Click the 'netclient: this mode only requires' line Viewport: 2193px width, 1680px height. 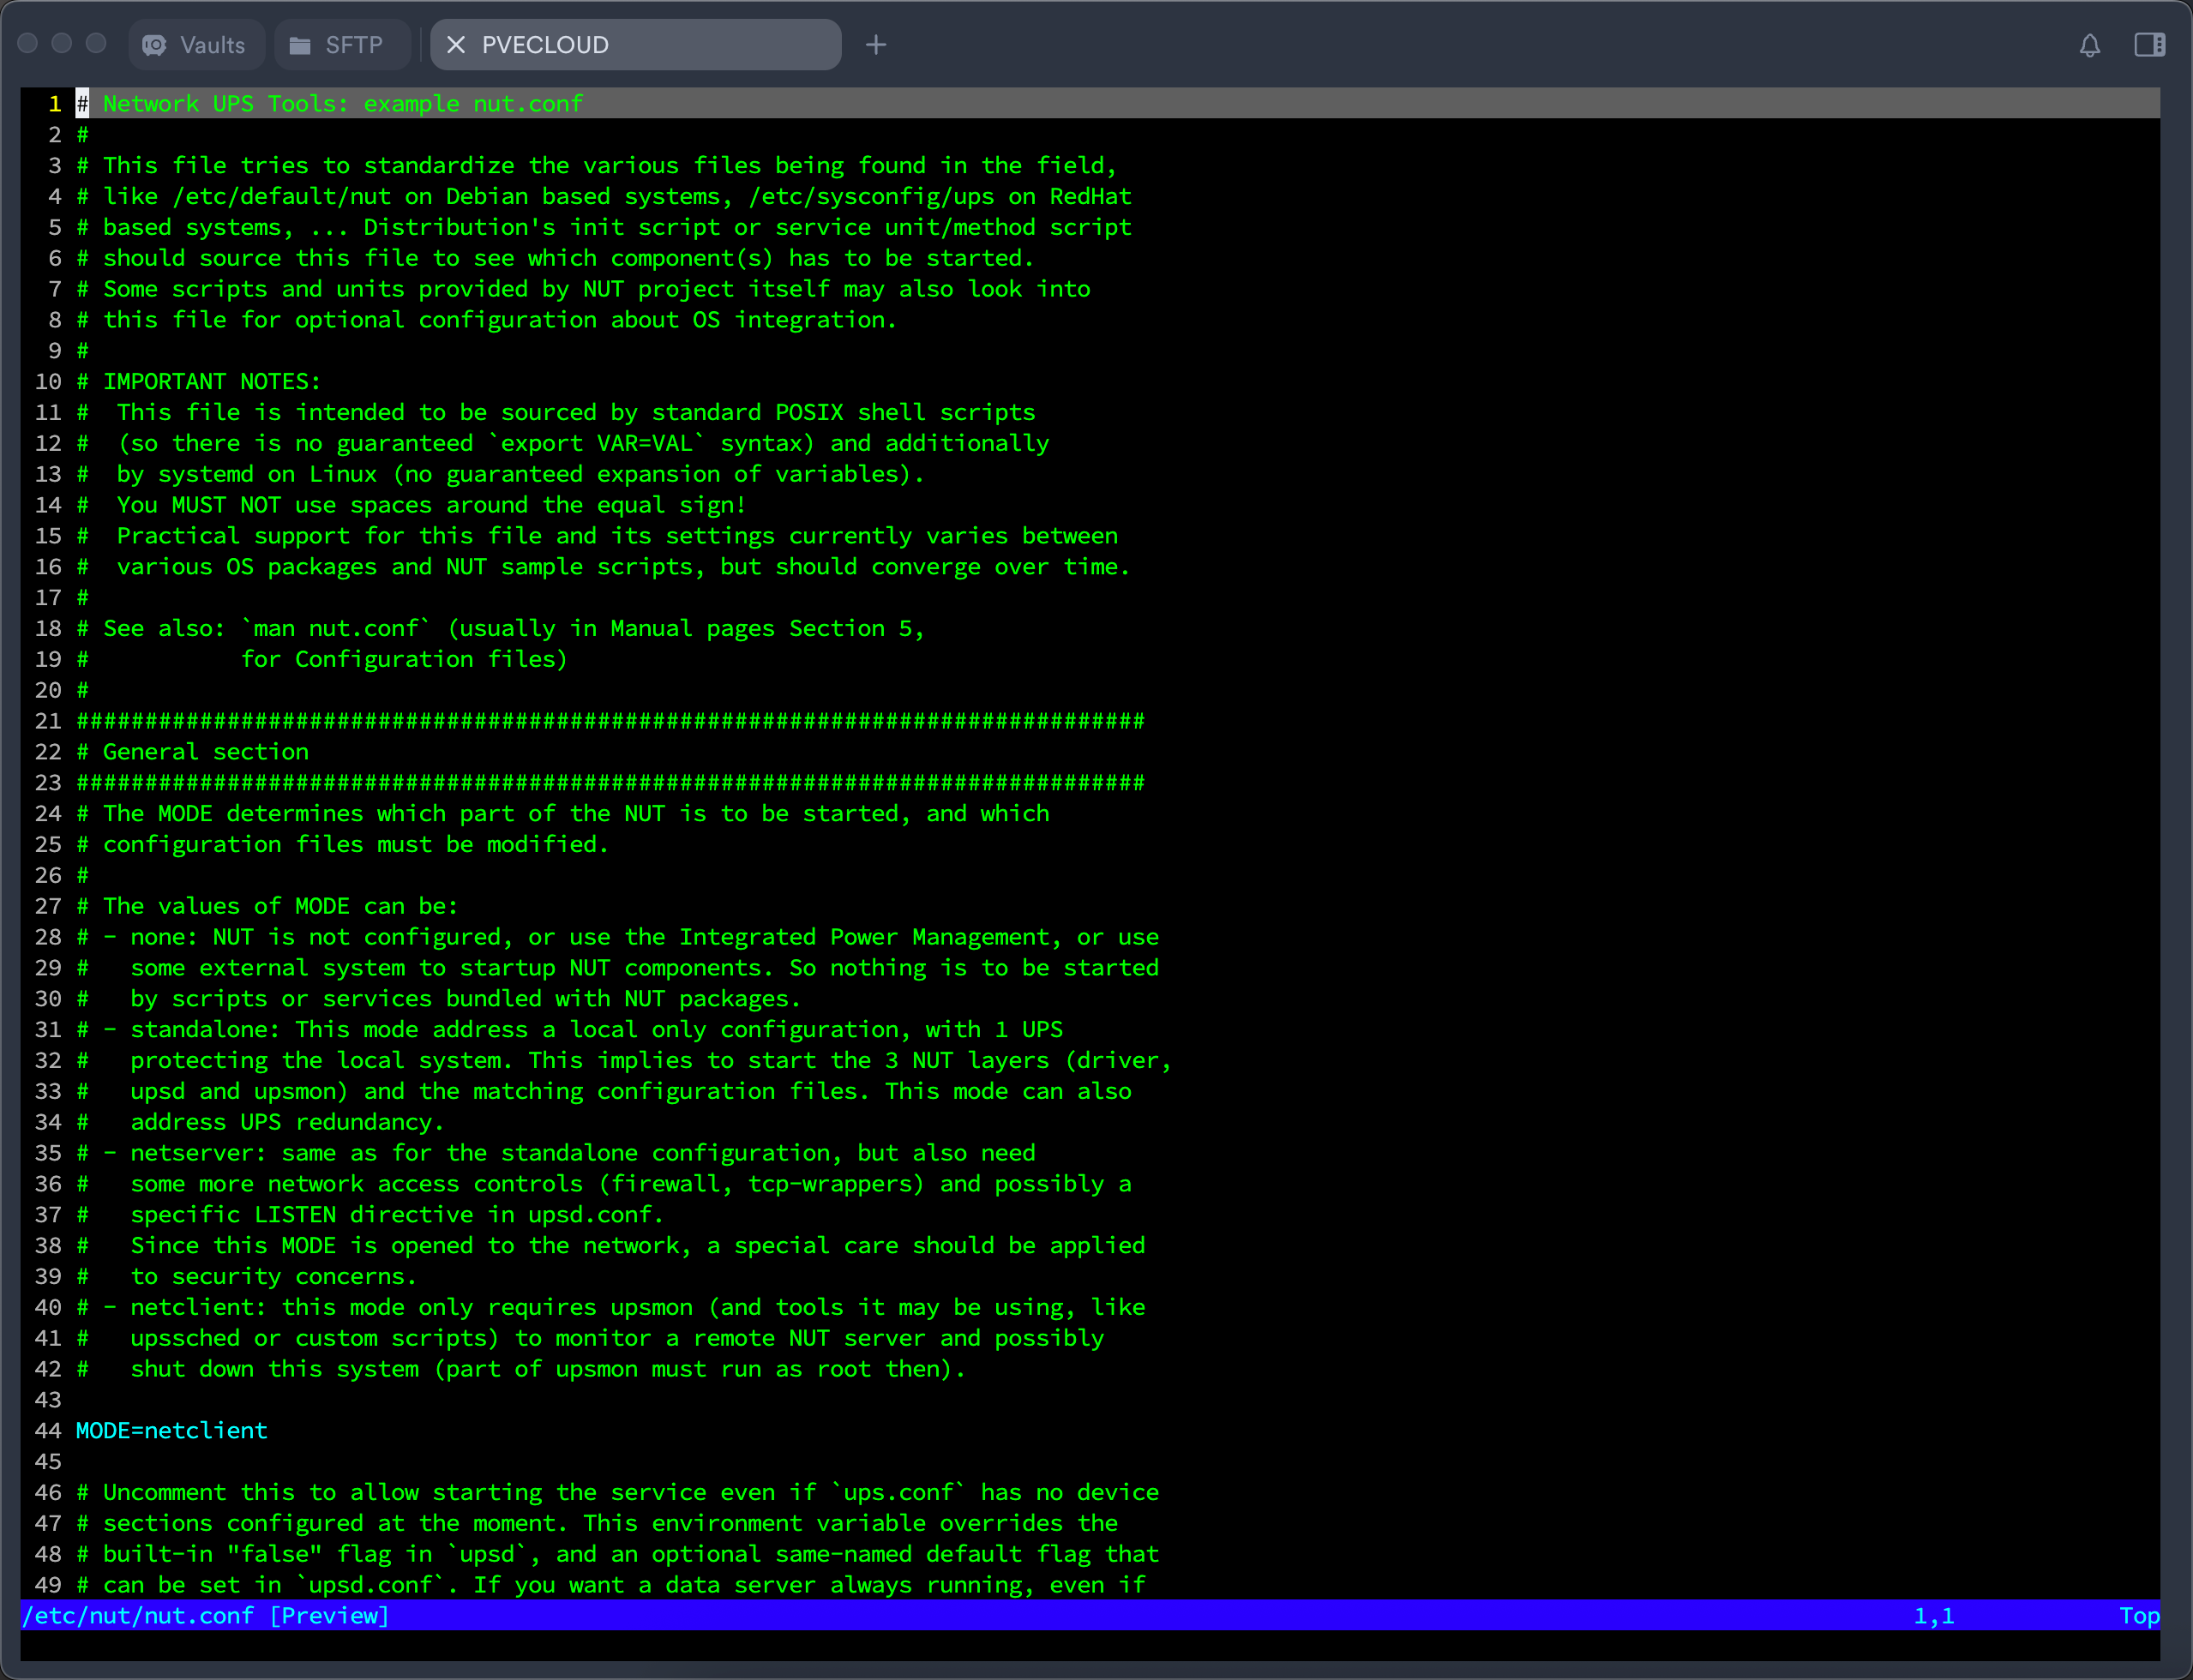(x=611, y=1307)
